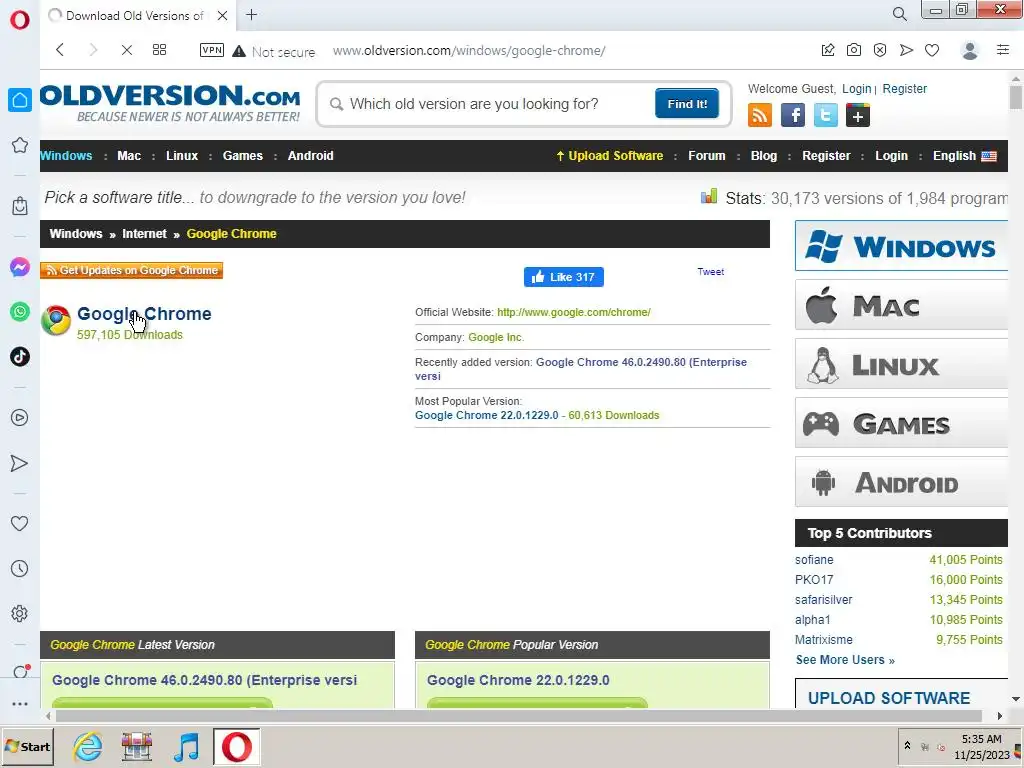Stop loading the page
The height and width of the screenshot is (768, 1024).
127,50
